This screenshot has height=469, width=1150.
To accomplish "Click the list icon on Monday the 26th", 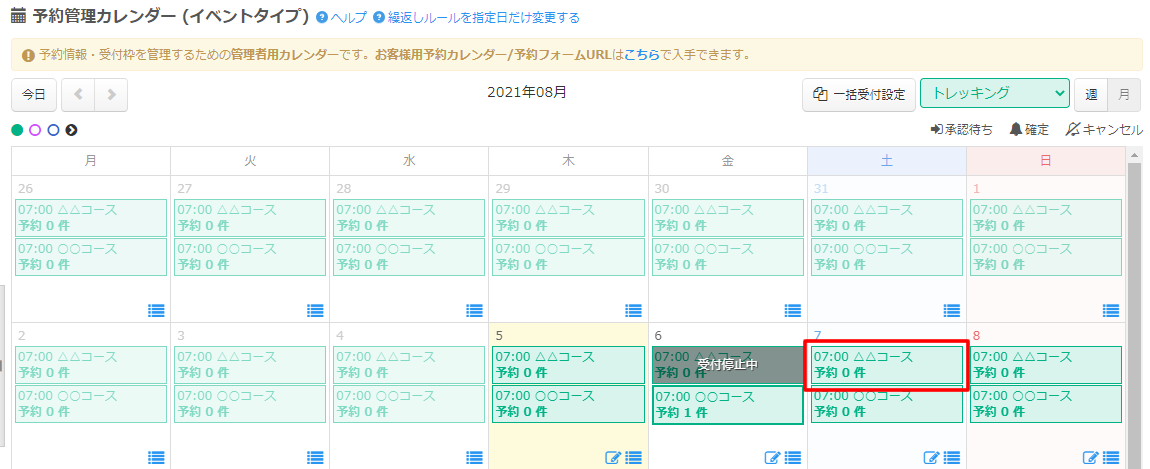I will point(156,311).
